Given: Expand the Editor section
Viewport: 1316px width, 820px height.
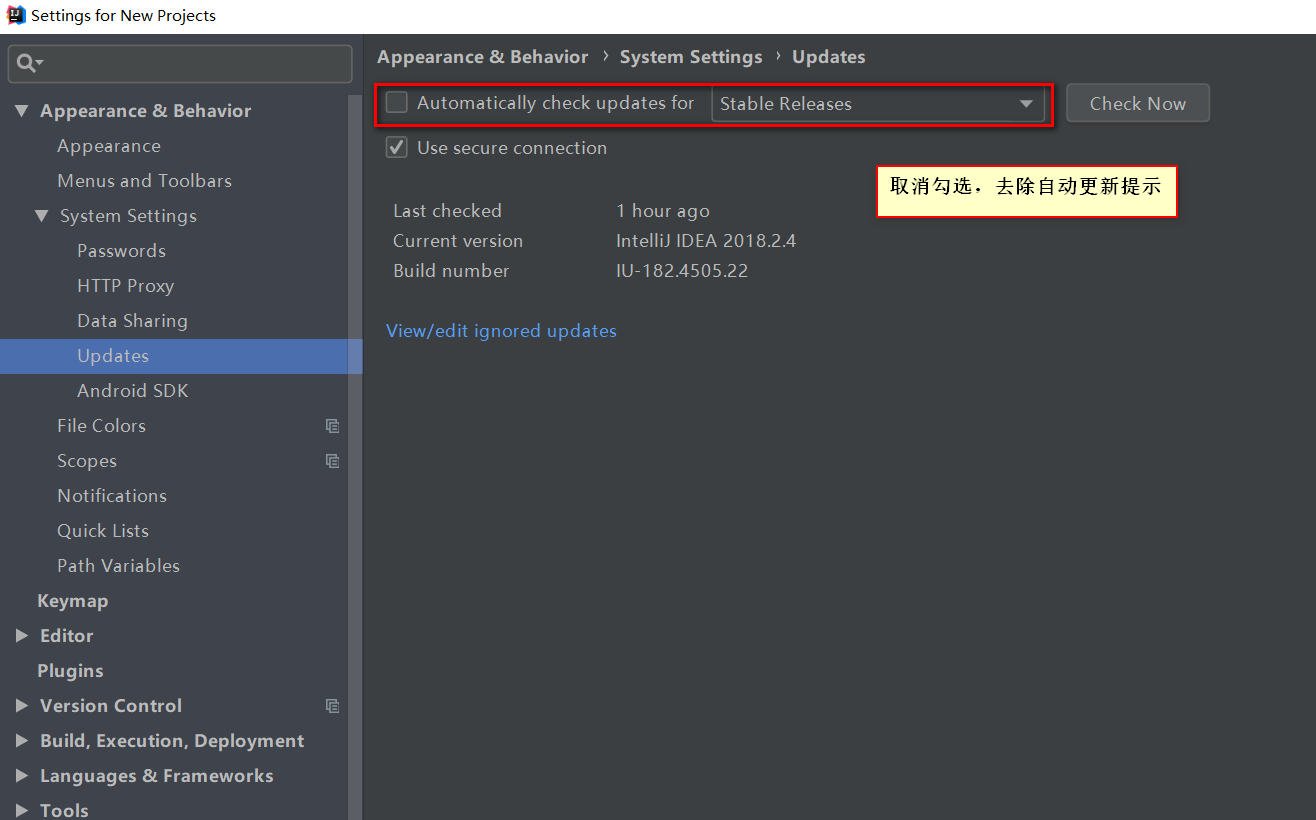Looking at the screenshot, I should click(x=22, y=636).
